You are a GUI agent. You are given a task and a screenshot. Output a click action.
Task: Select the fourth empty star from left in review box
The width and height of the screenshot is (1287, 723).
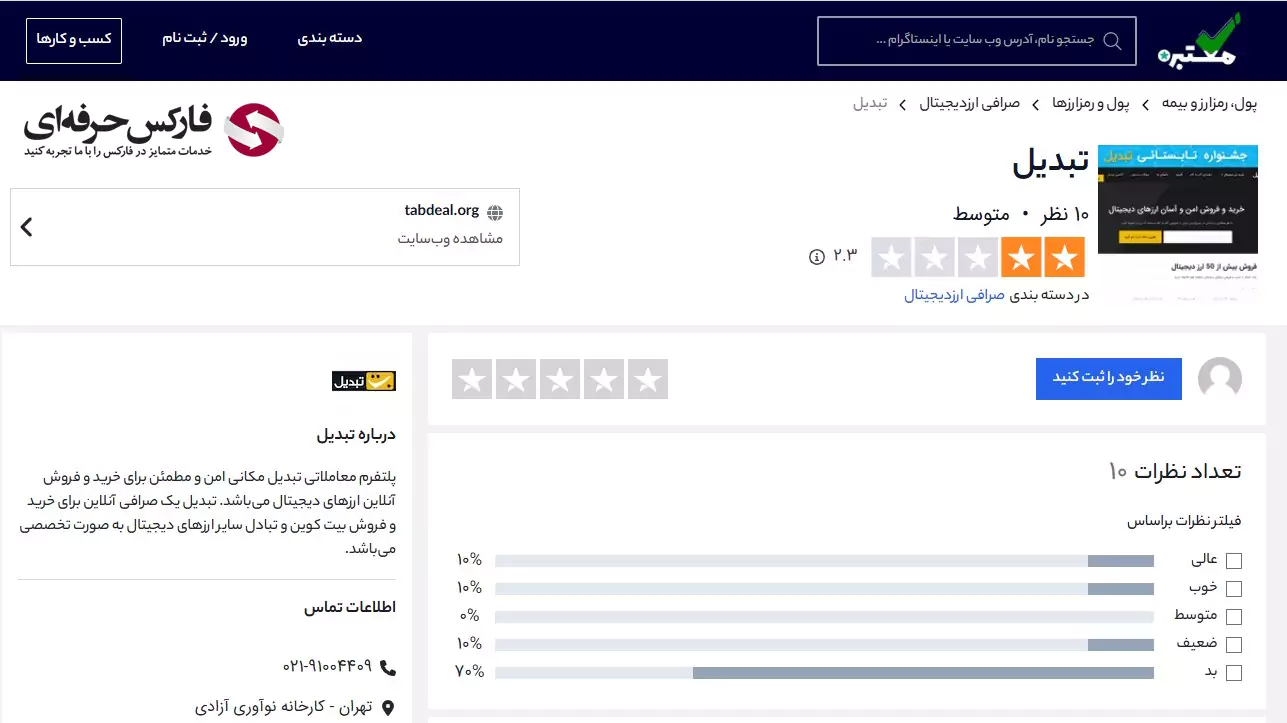pyautogui.click(x=604, y=380)
